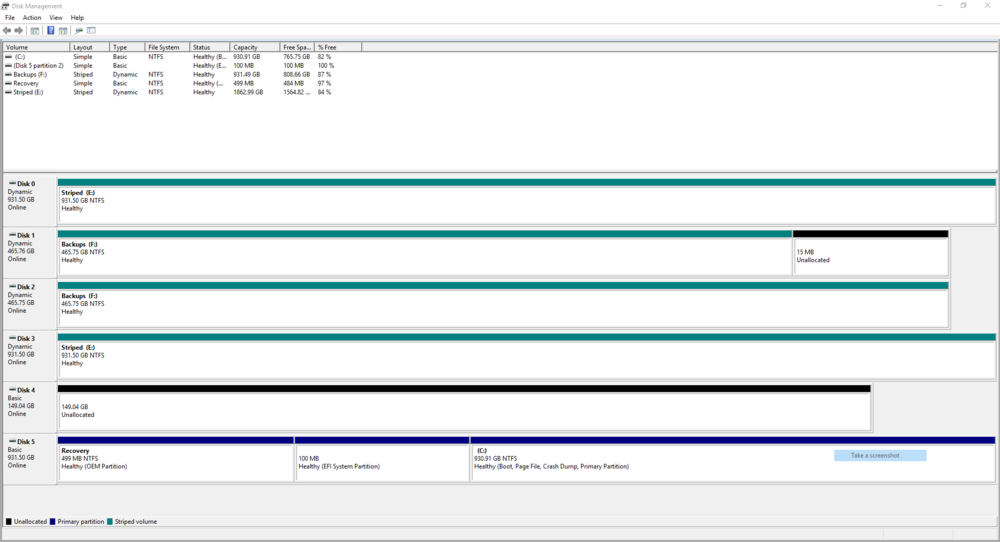Open the View menu

click(x=55, y=18)
